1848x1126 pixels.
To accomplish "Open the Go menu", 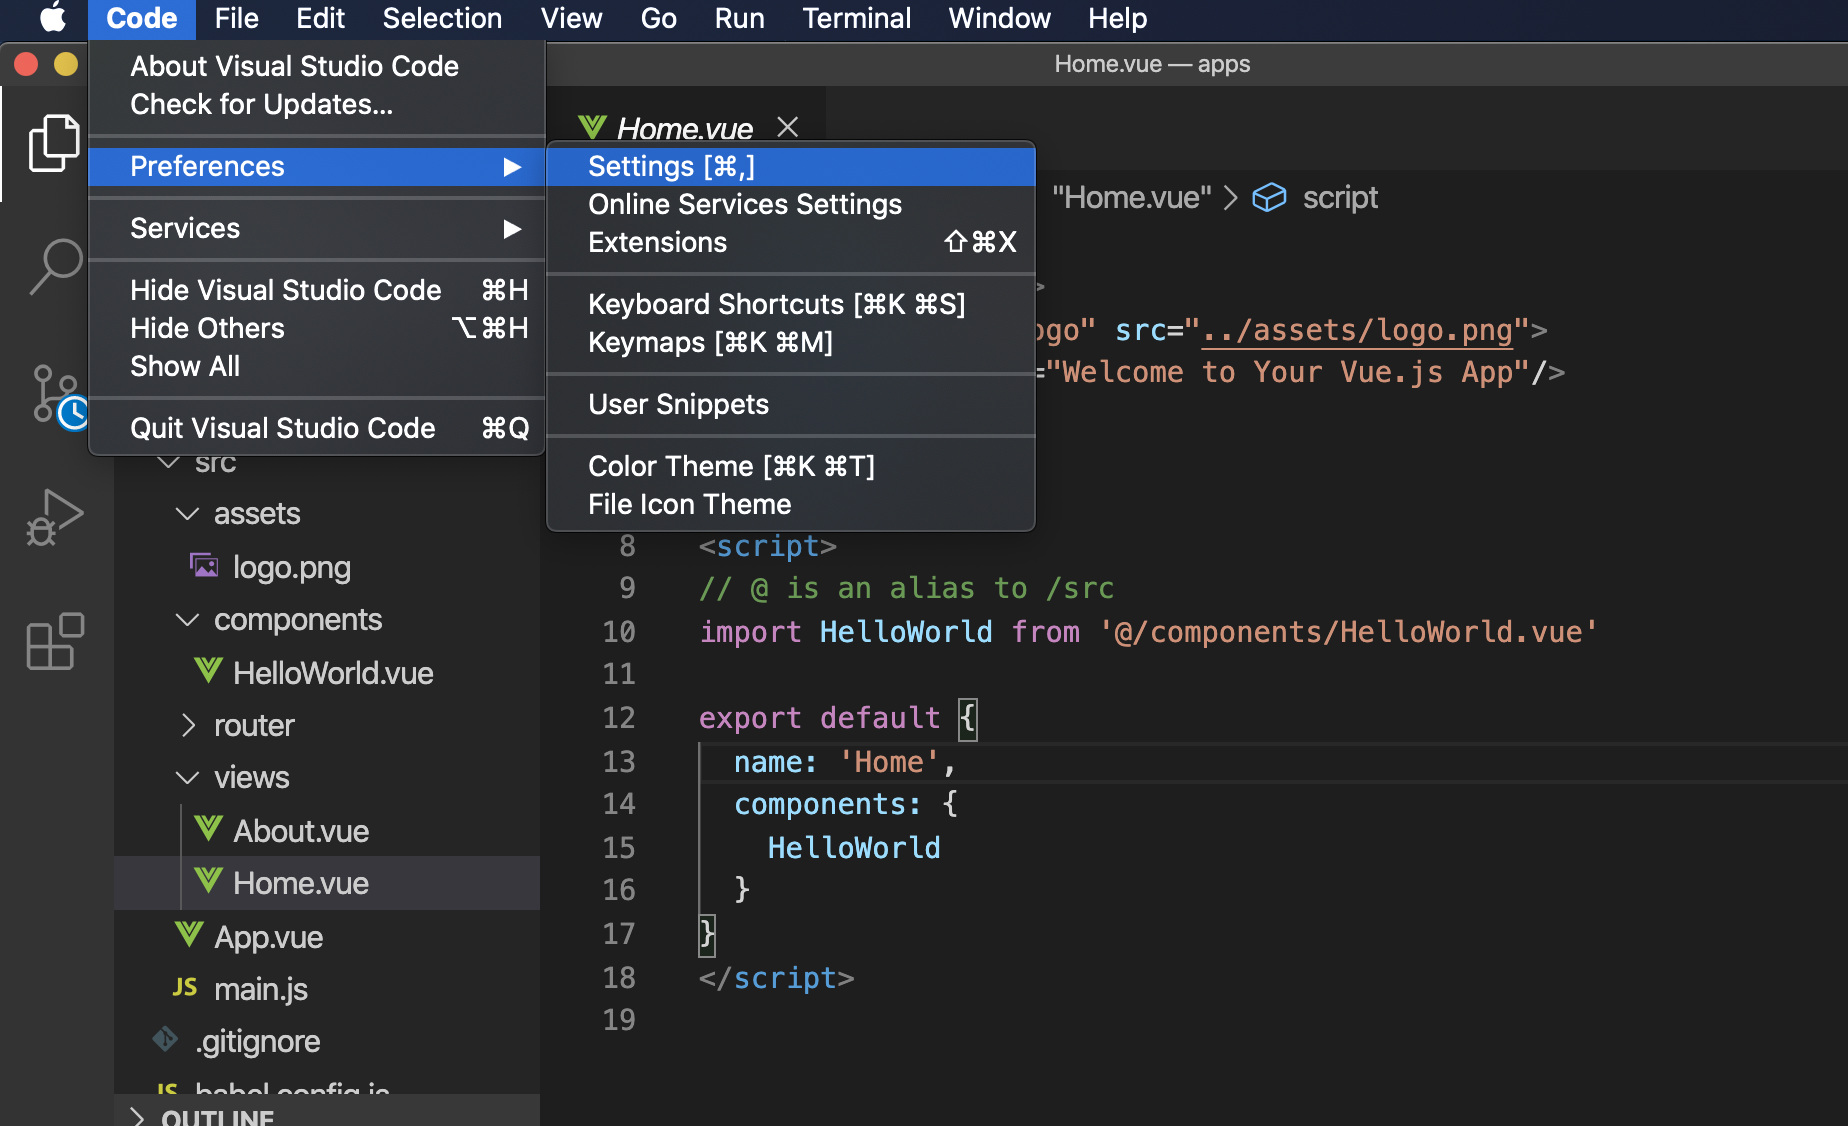I will pos(658,18).
